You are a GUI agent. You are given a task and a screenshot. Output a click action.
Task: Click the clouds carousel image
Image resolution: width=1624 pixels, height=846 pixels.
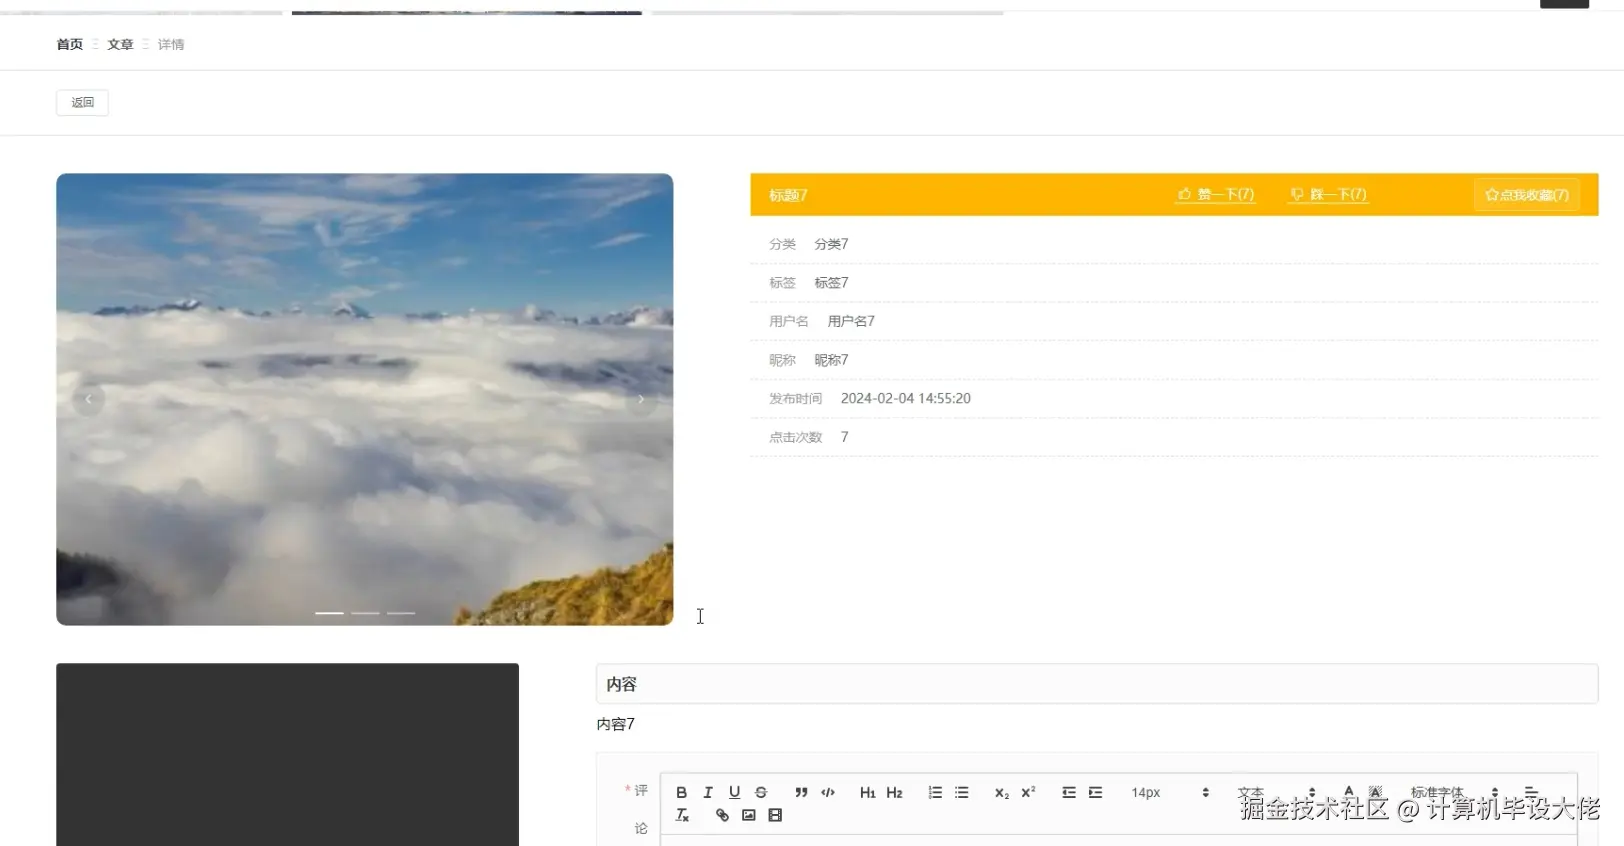click(364, 399)
